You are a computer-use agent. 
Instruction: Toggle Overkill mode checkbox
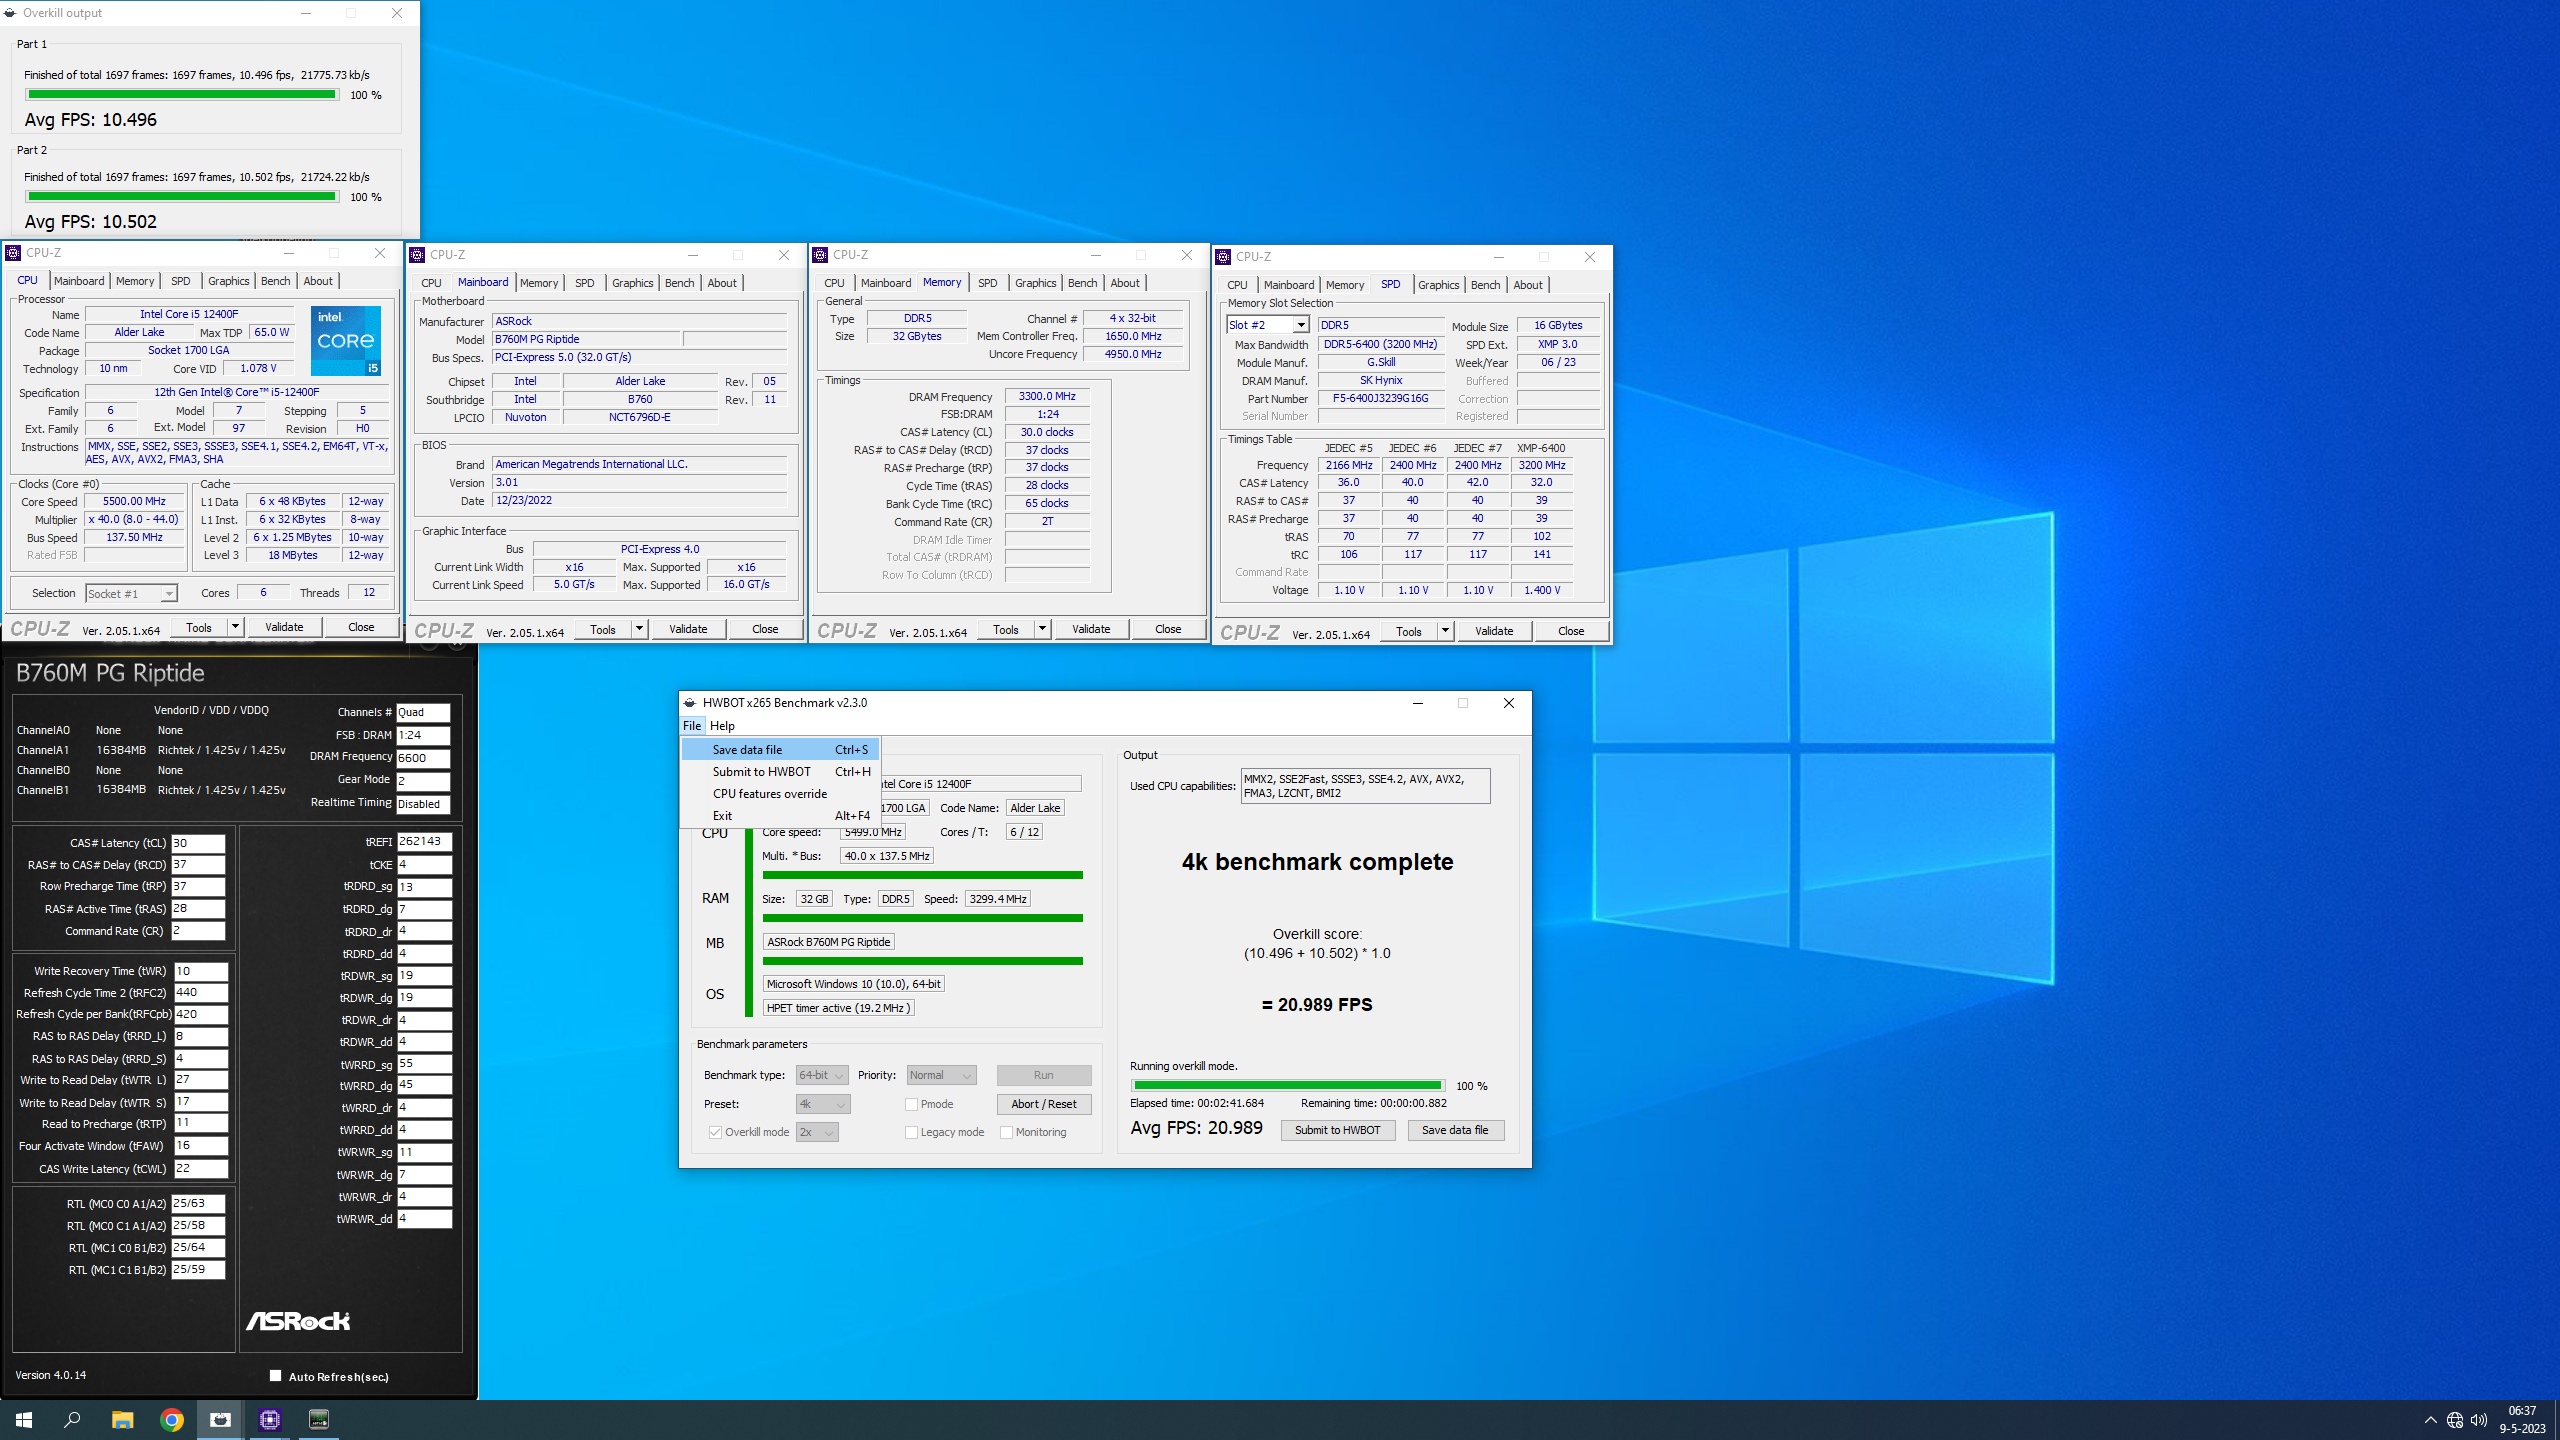click(x=715, y=1132)
